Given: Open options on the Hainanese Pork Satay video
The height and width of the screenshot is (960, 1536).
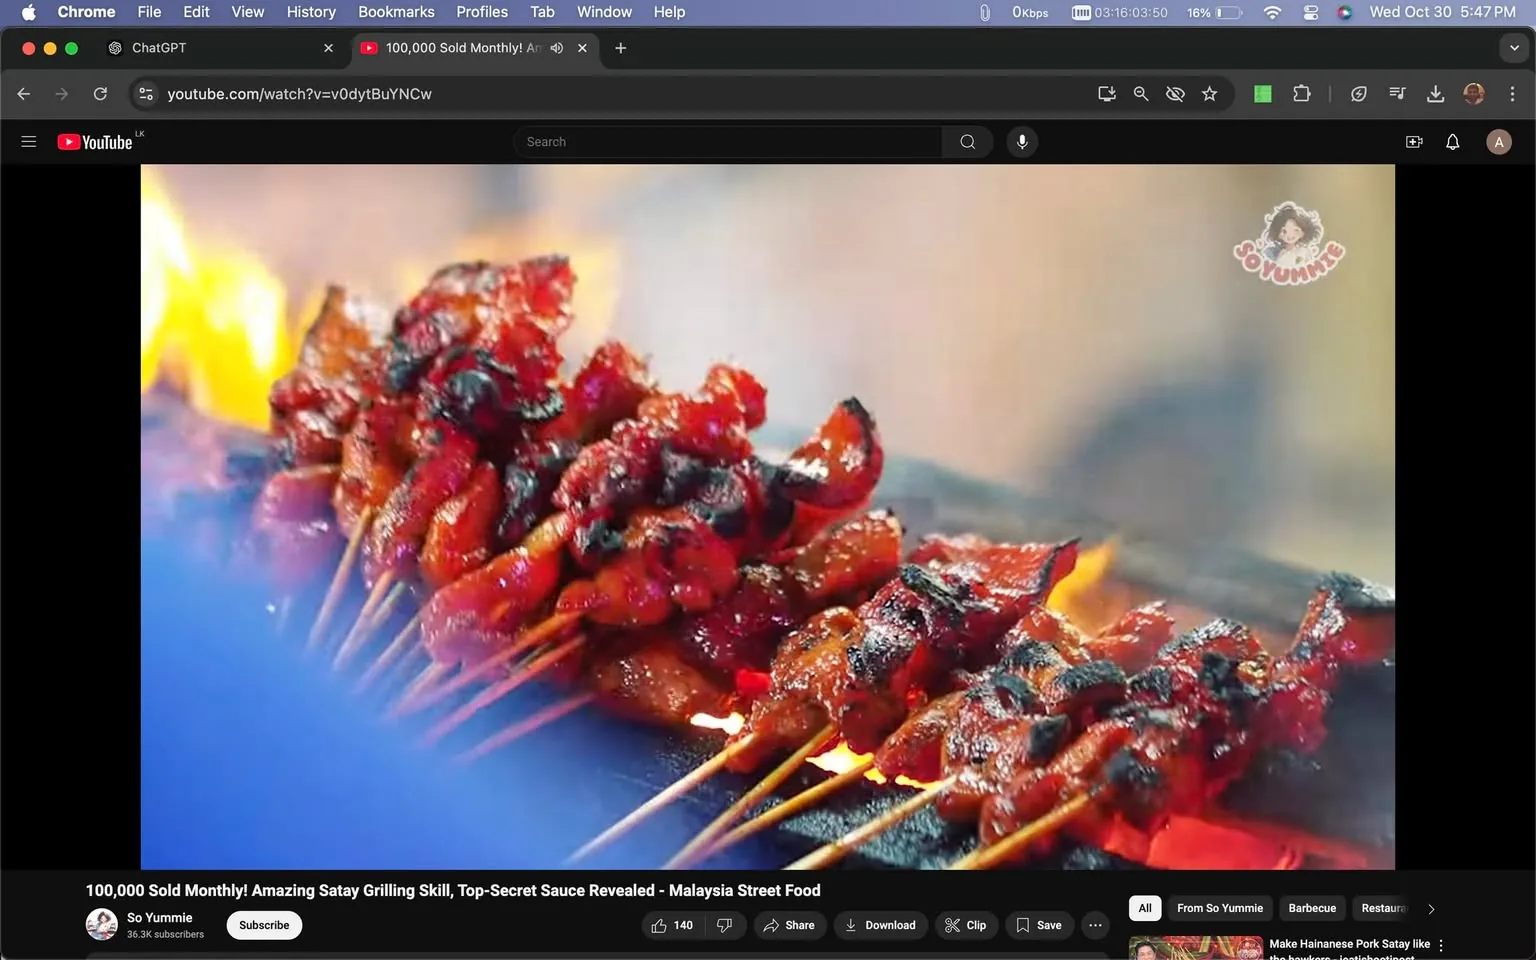Looking at the screenshot, I should tap(1440, 944).
